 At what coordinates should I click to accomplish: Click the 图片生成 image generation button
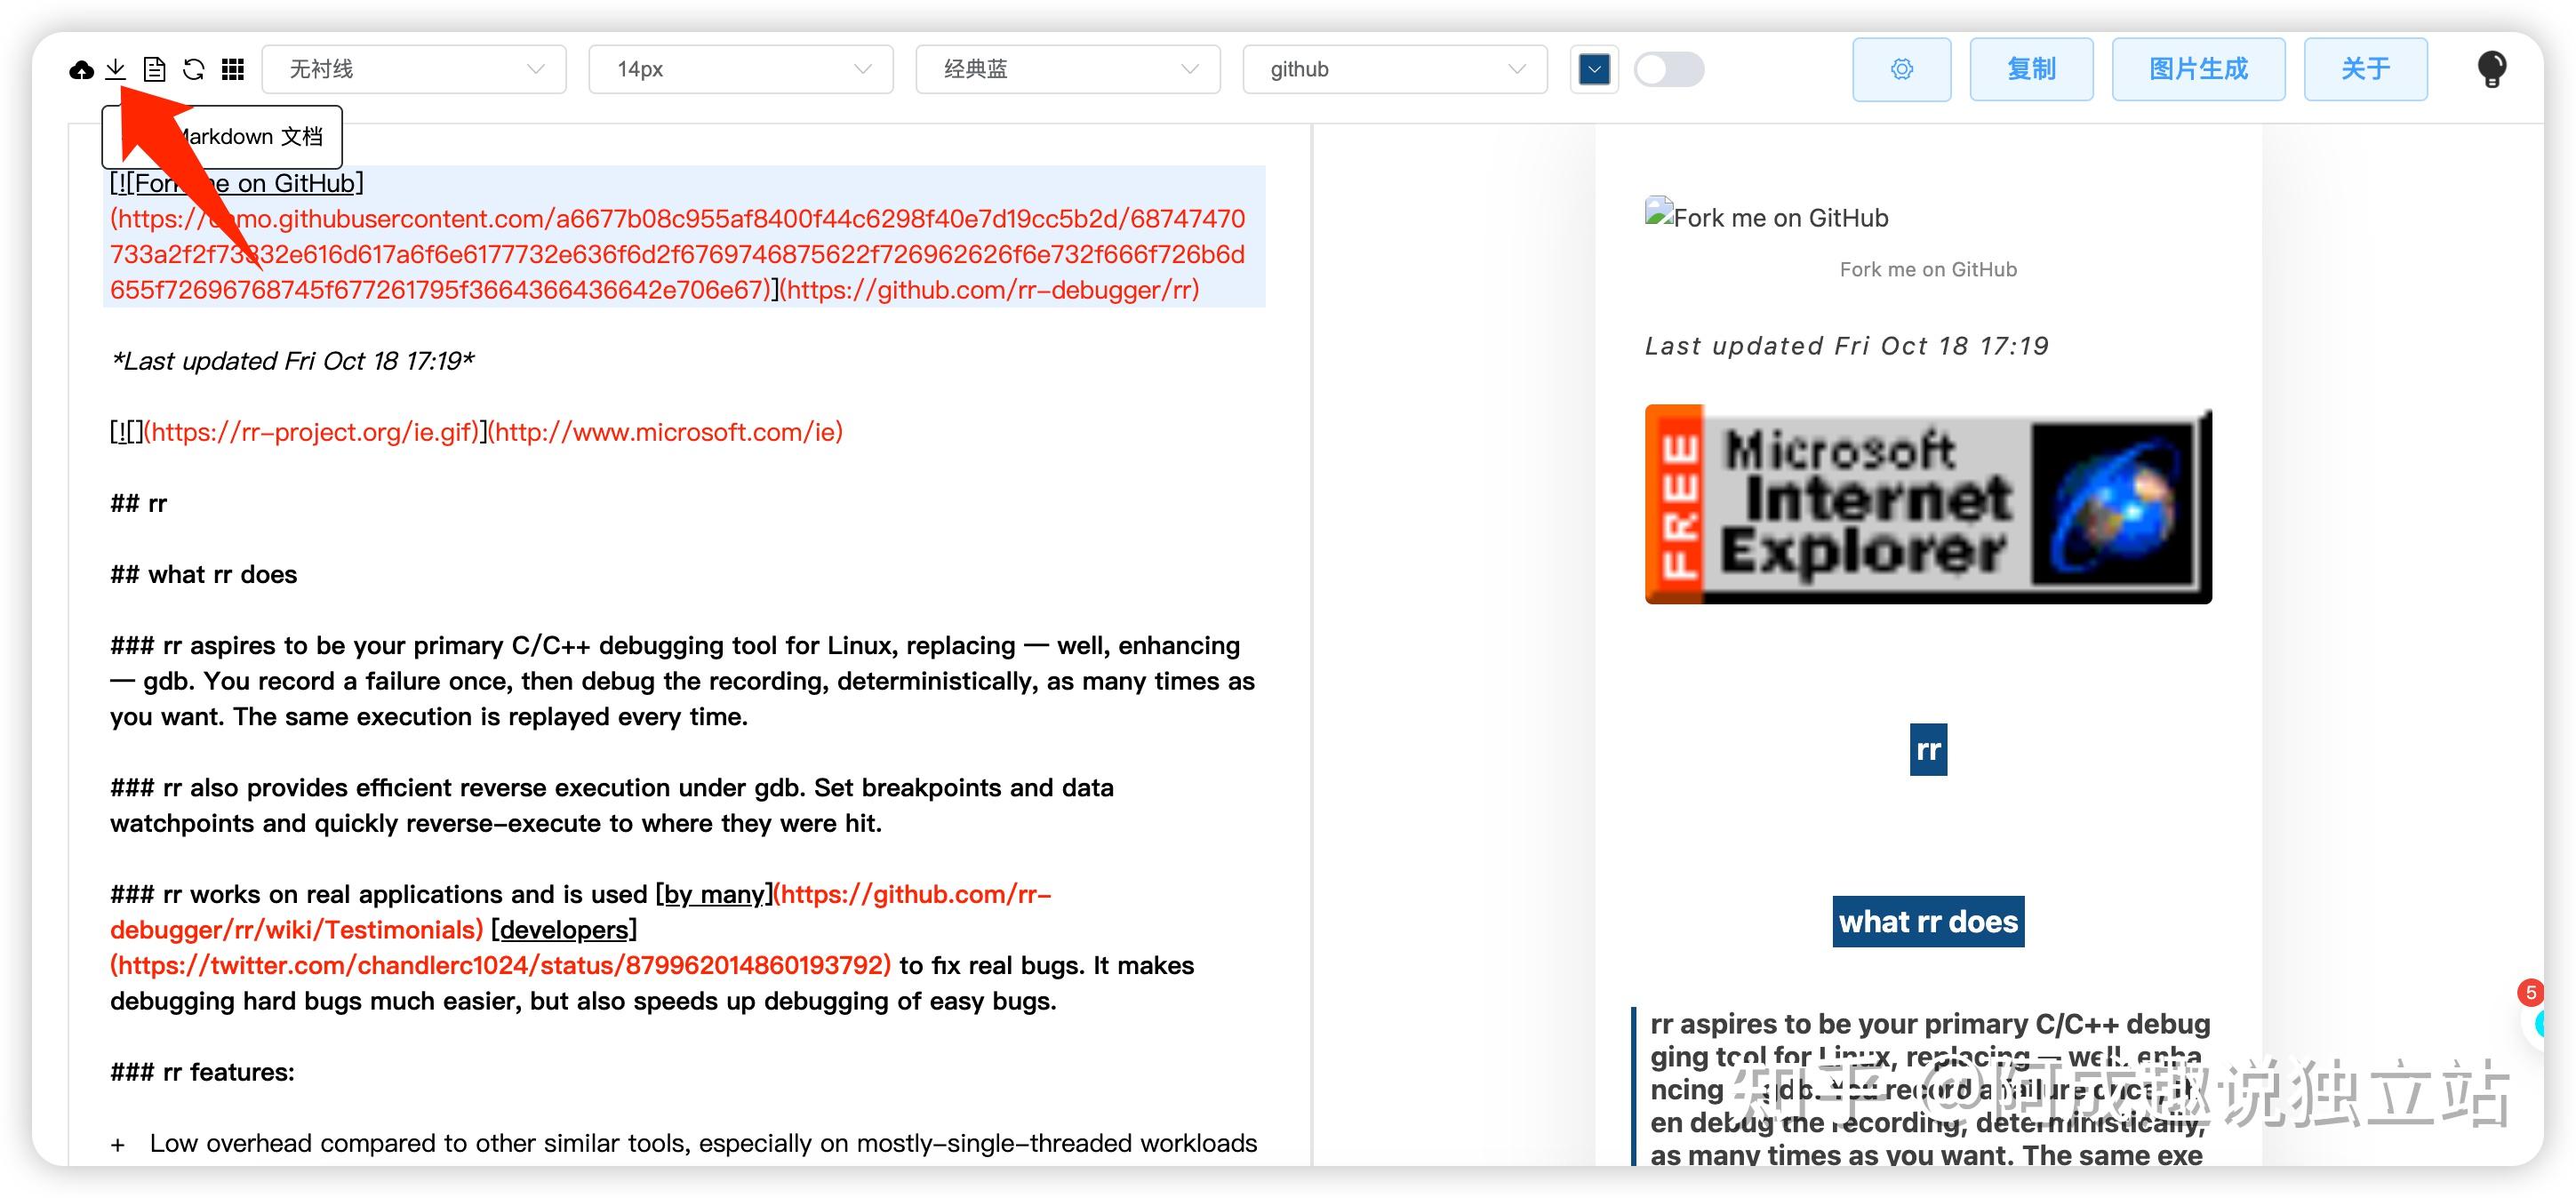(x=2198, y=69)
